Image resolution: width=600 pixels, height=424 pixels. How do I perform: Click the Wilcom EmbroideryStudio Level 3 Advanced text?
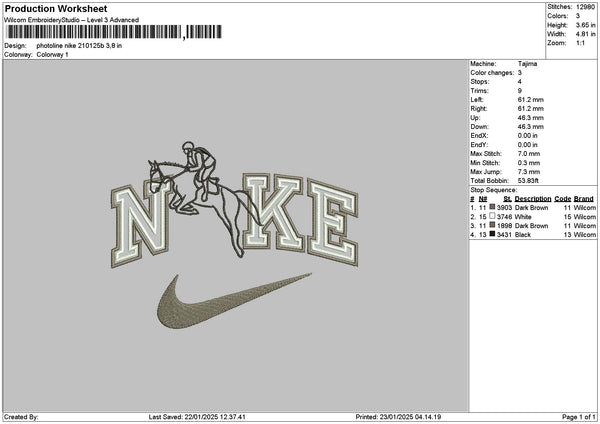(x=72, y=20)
